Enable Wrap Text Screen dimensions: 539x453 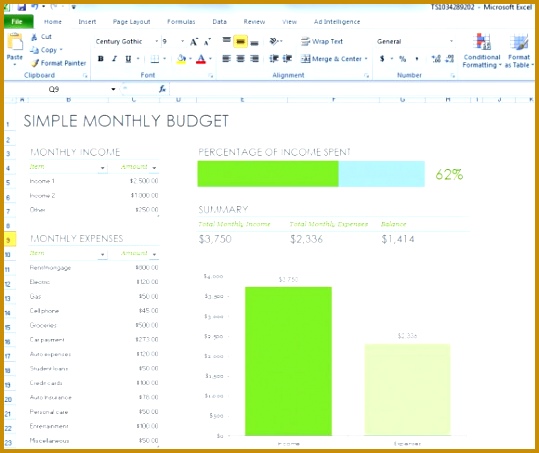322,42
